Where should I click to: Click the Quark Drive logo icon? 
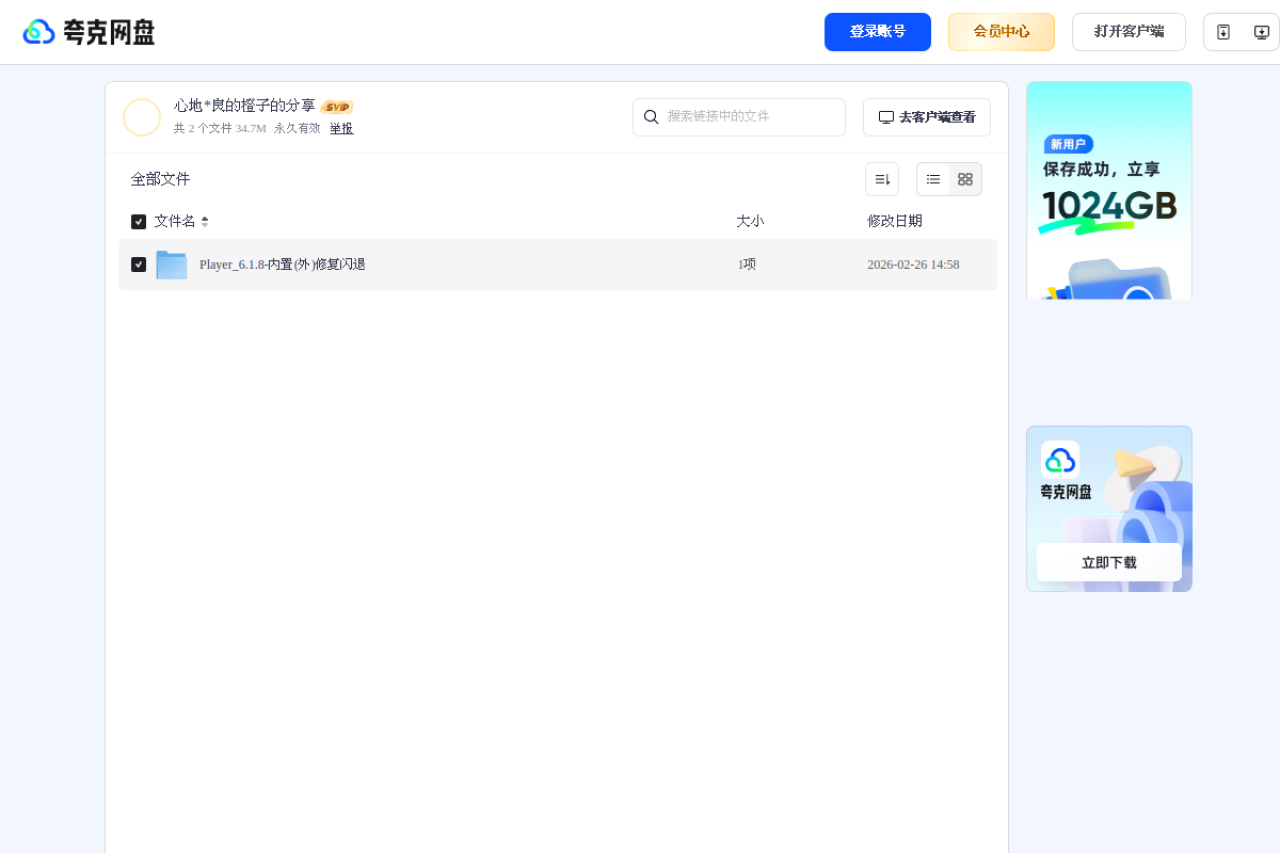click(x=38, y=31)
